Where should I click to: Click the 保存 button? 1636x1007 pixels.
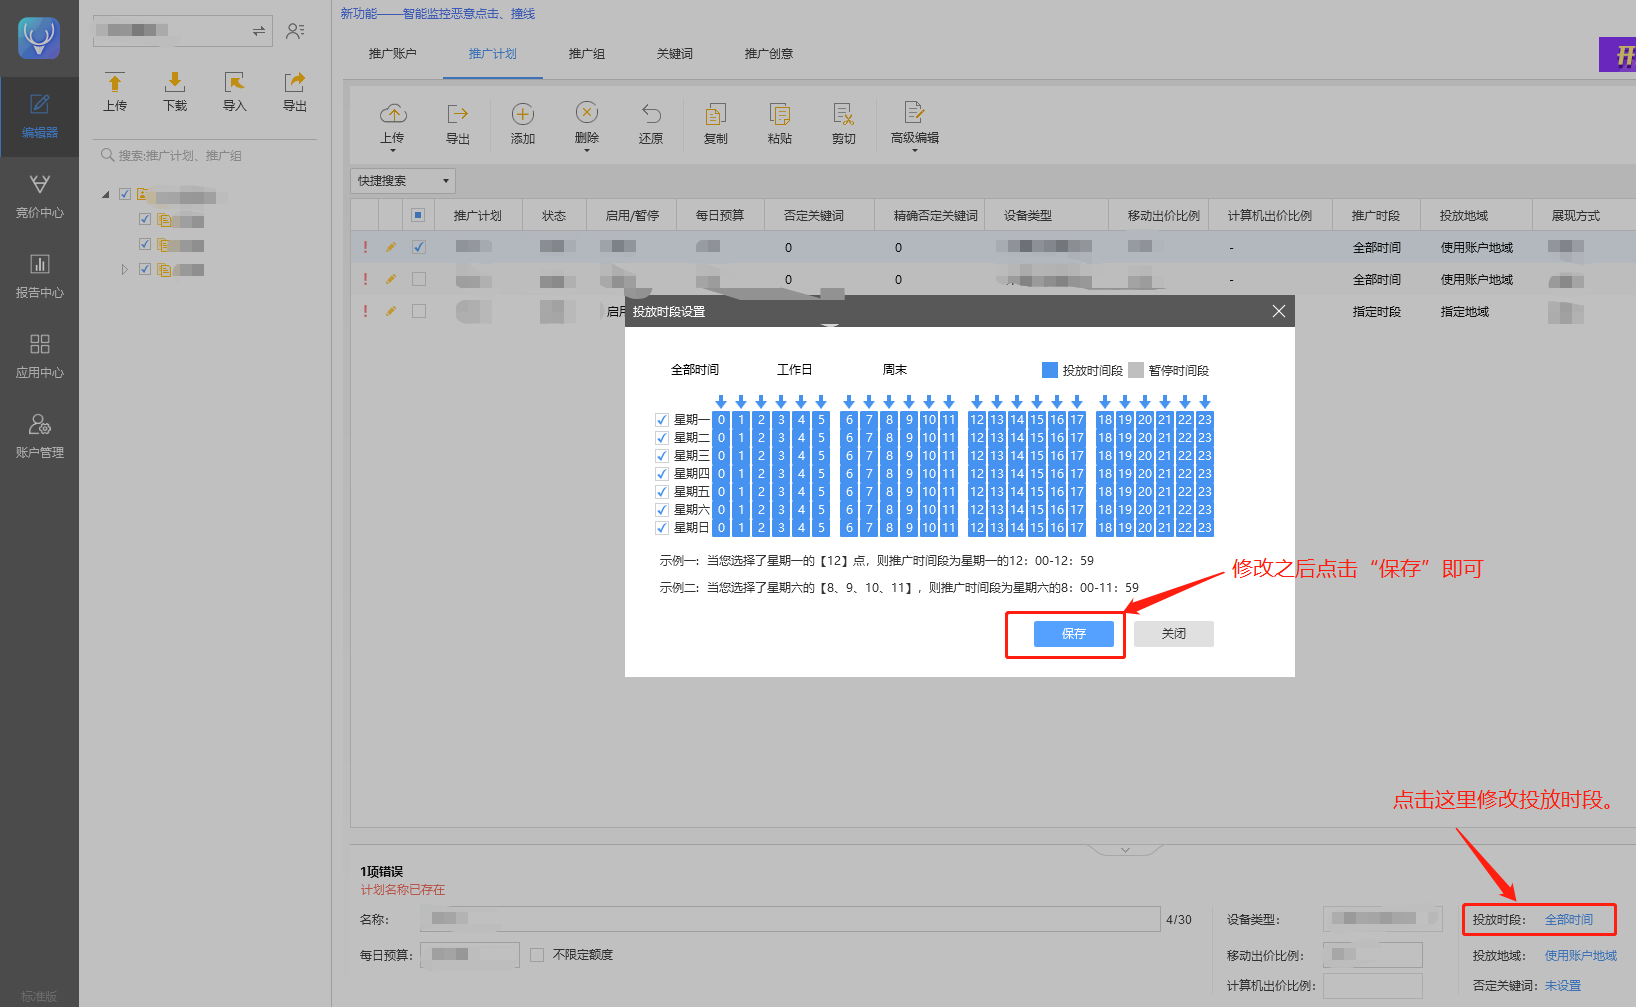1073,634
